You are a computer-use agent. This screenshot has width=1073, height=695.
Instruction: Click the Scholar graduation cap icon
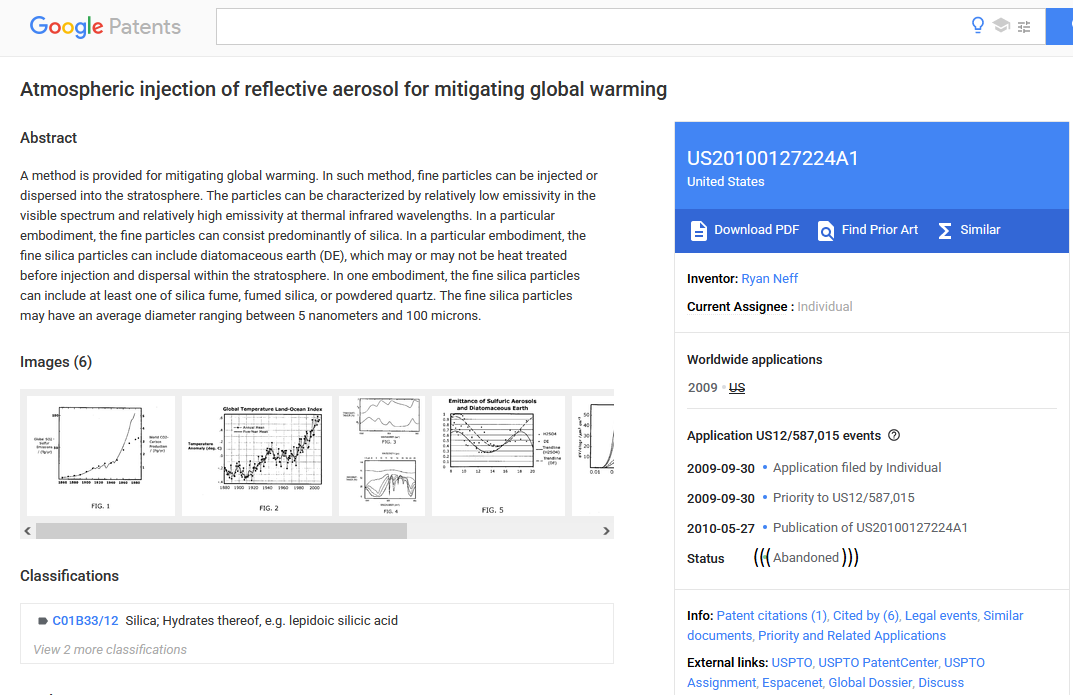click(x=1001, y=26)
